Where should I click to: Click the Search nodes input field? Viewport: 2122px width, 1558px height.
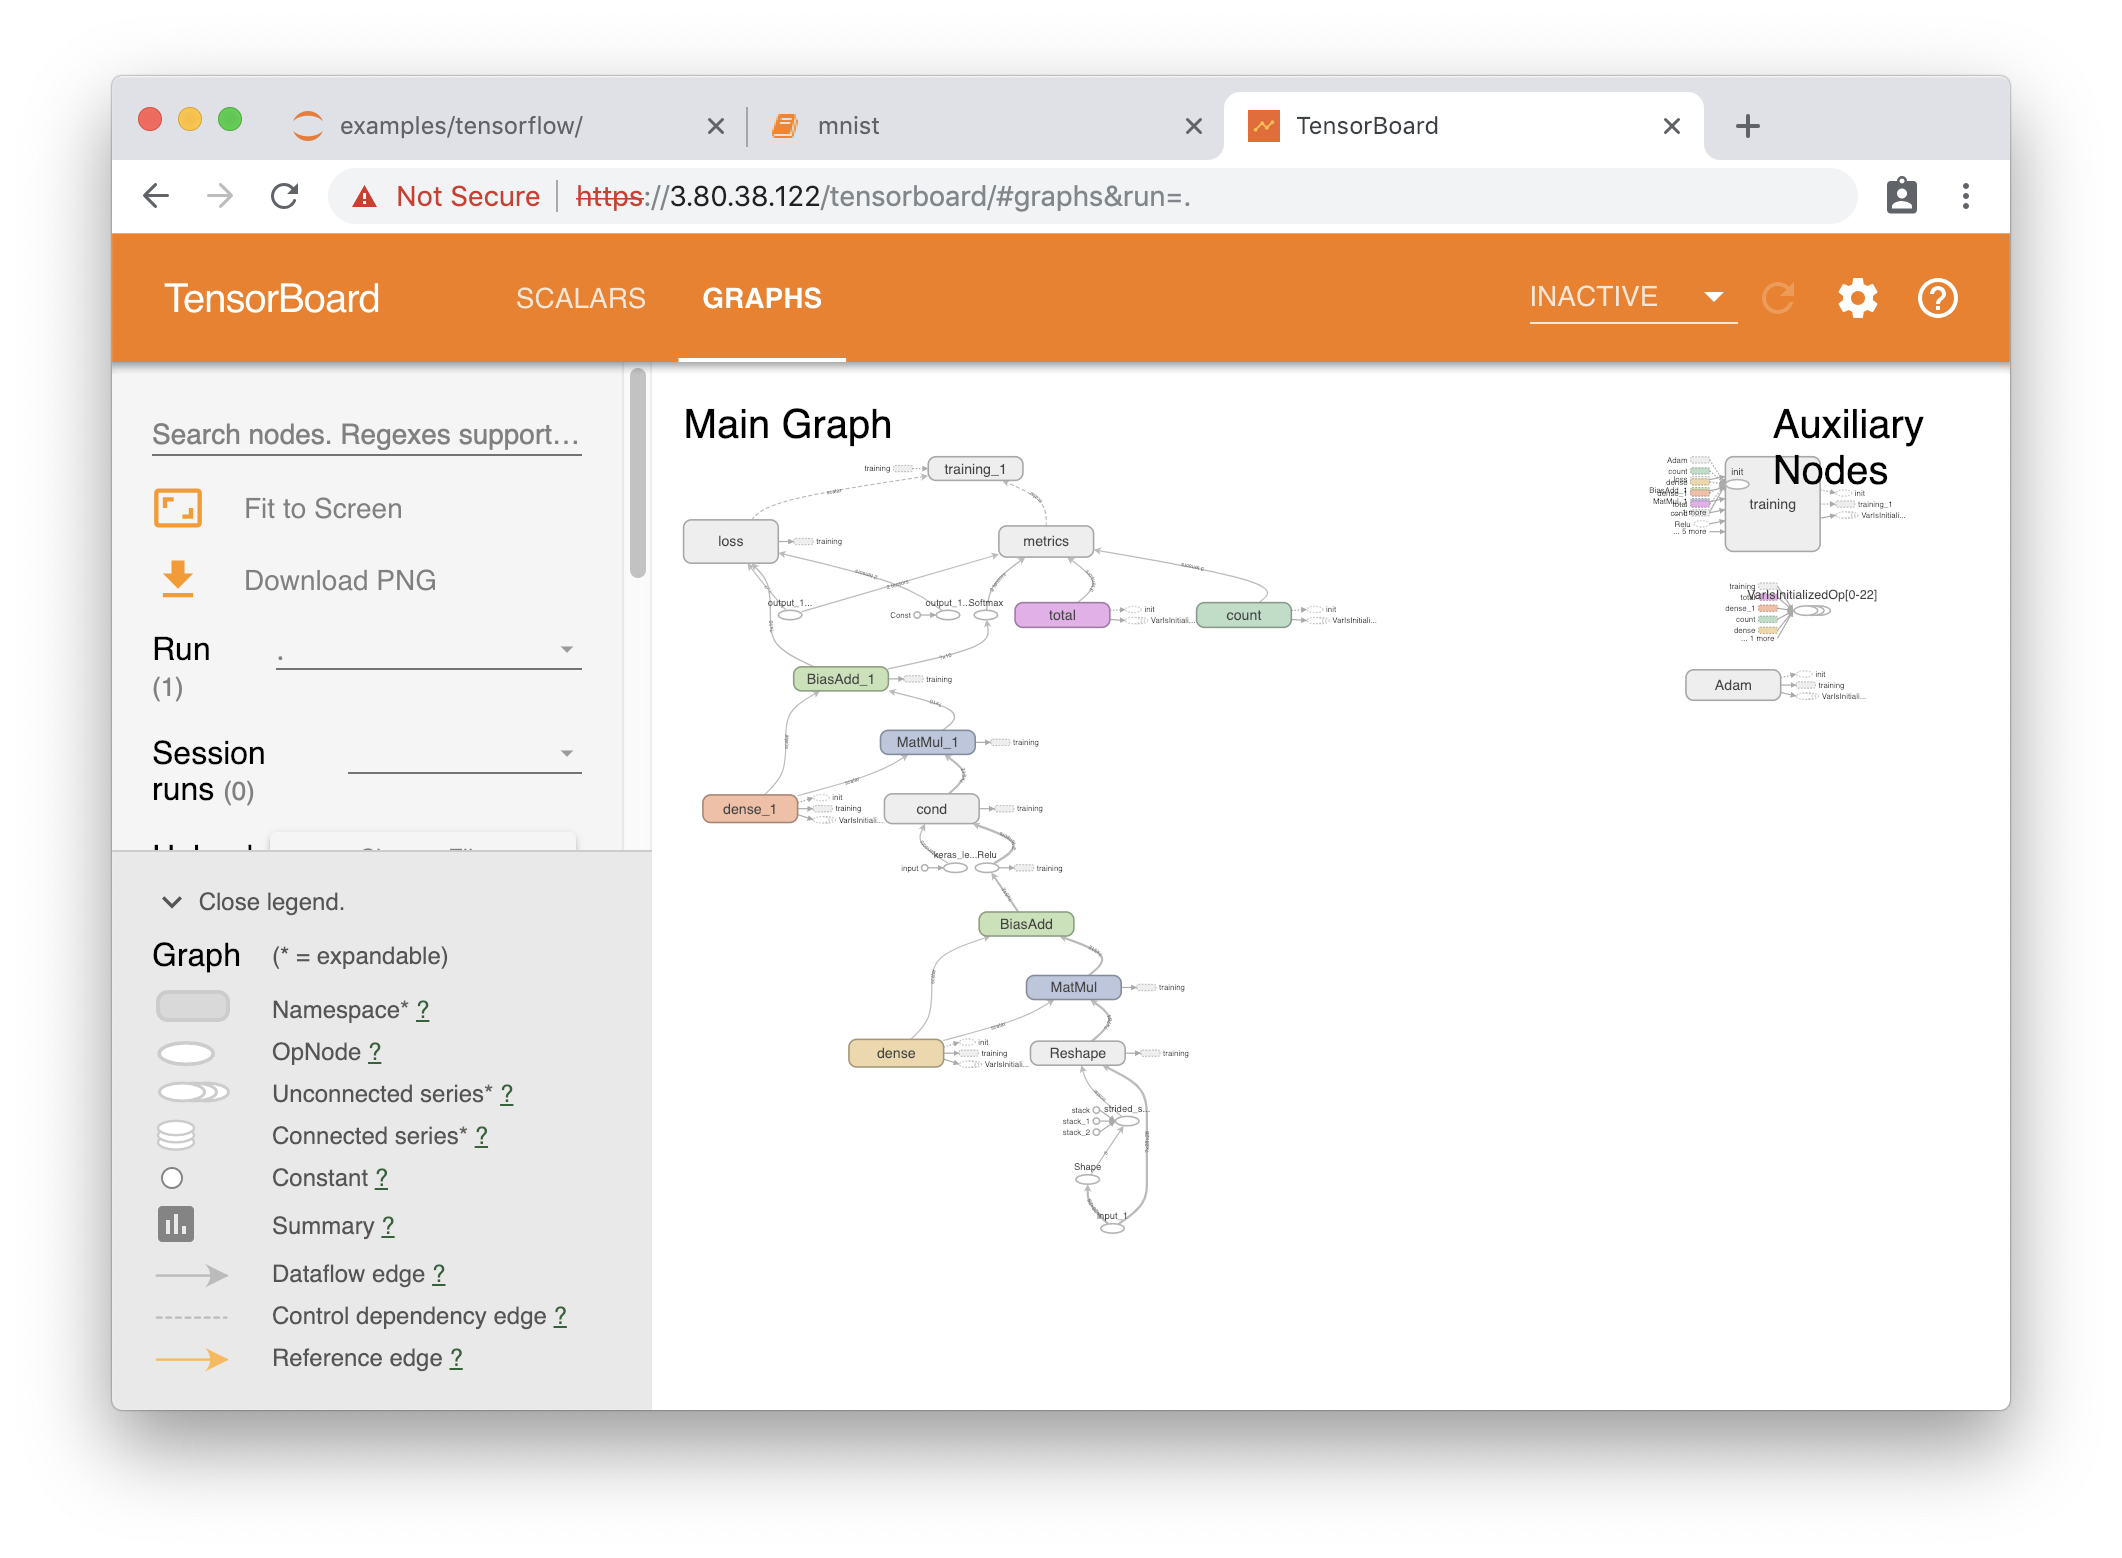(366, 435)
